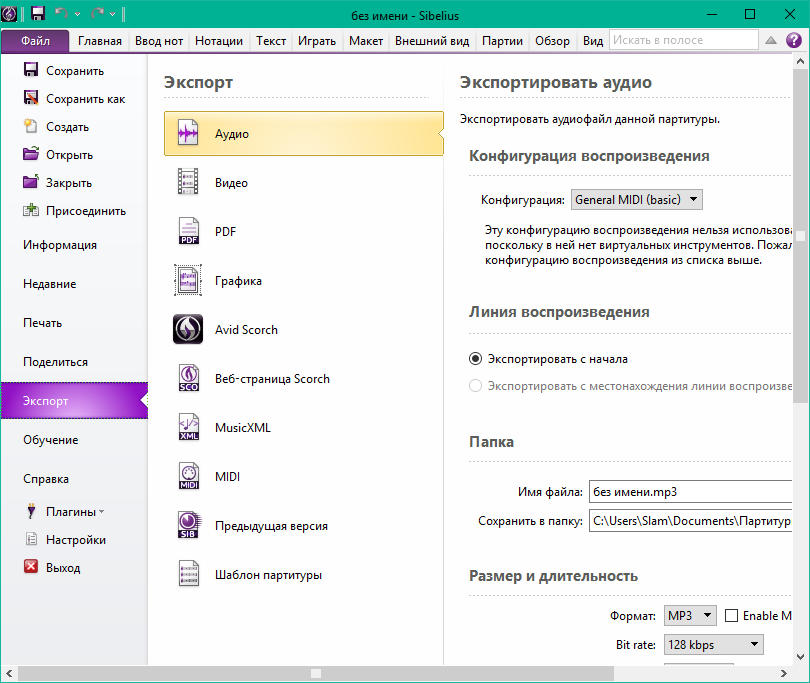Open the Макет ribbon tab

[366, 41]
